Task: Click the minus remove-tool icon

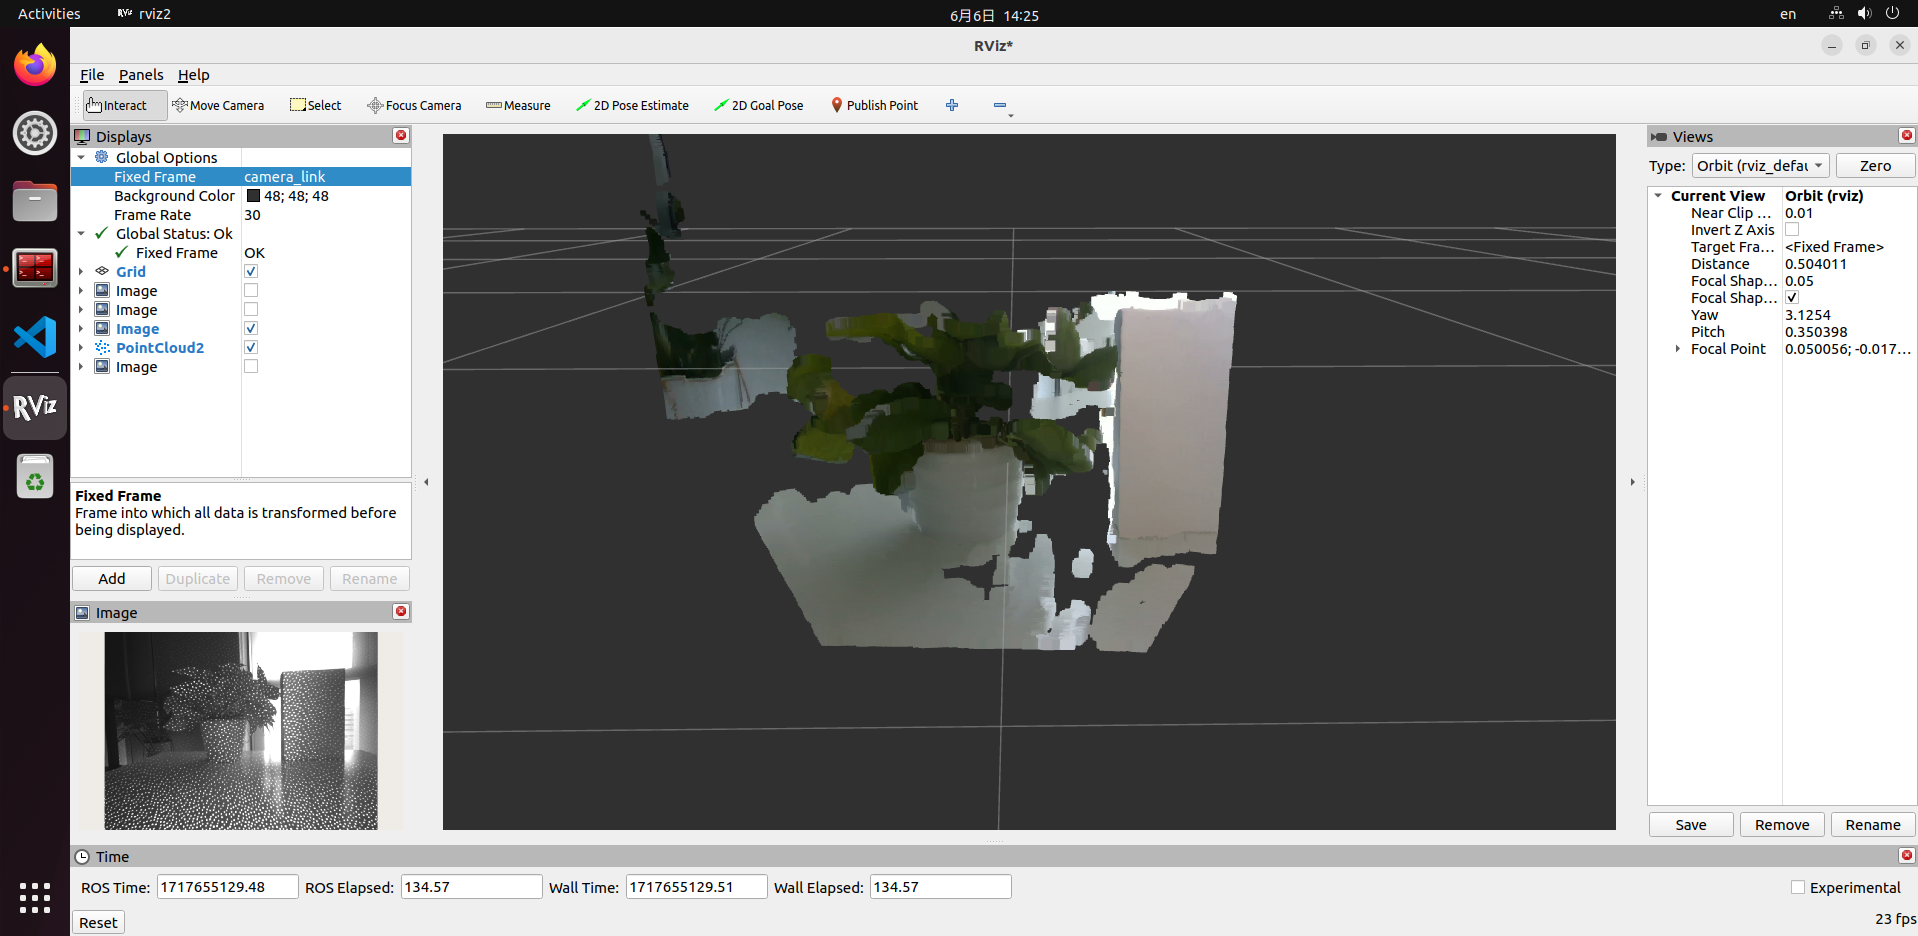Action: pos(999,105)
